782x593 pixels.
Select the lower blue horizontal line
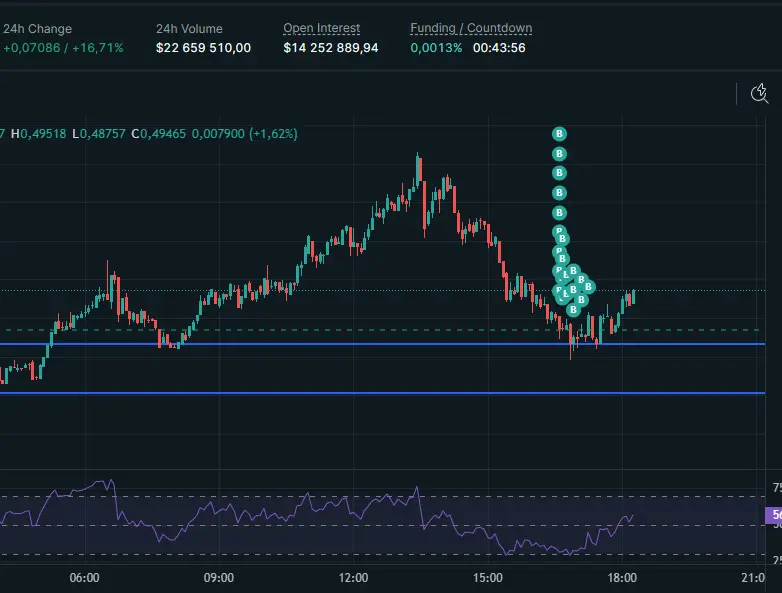[x=383, y=394]
